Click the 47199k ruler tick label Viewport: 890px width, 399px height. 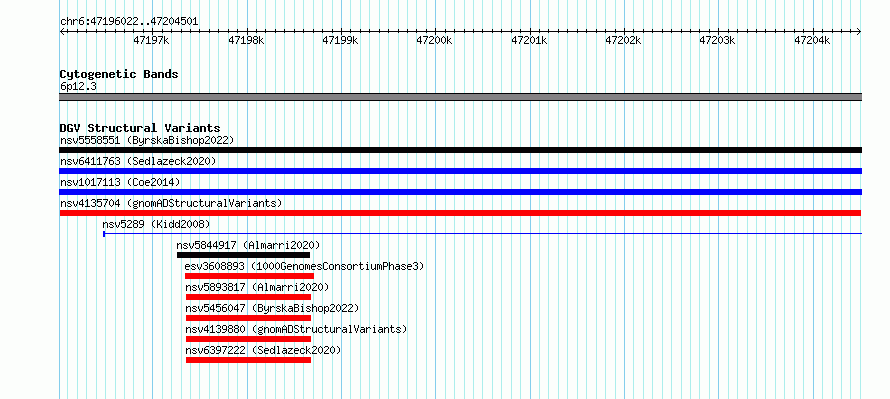coord(341,41)
